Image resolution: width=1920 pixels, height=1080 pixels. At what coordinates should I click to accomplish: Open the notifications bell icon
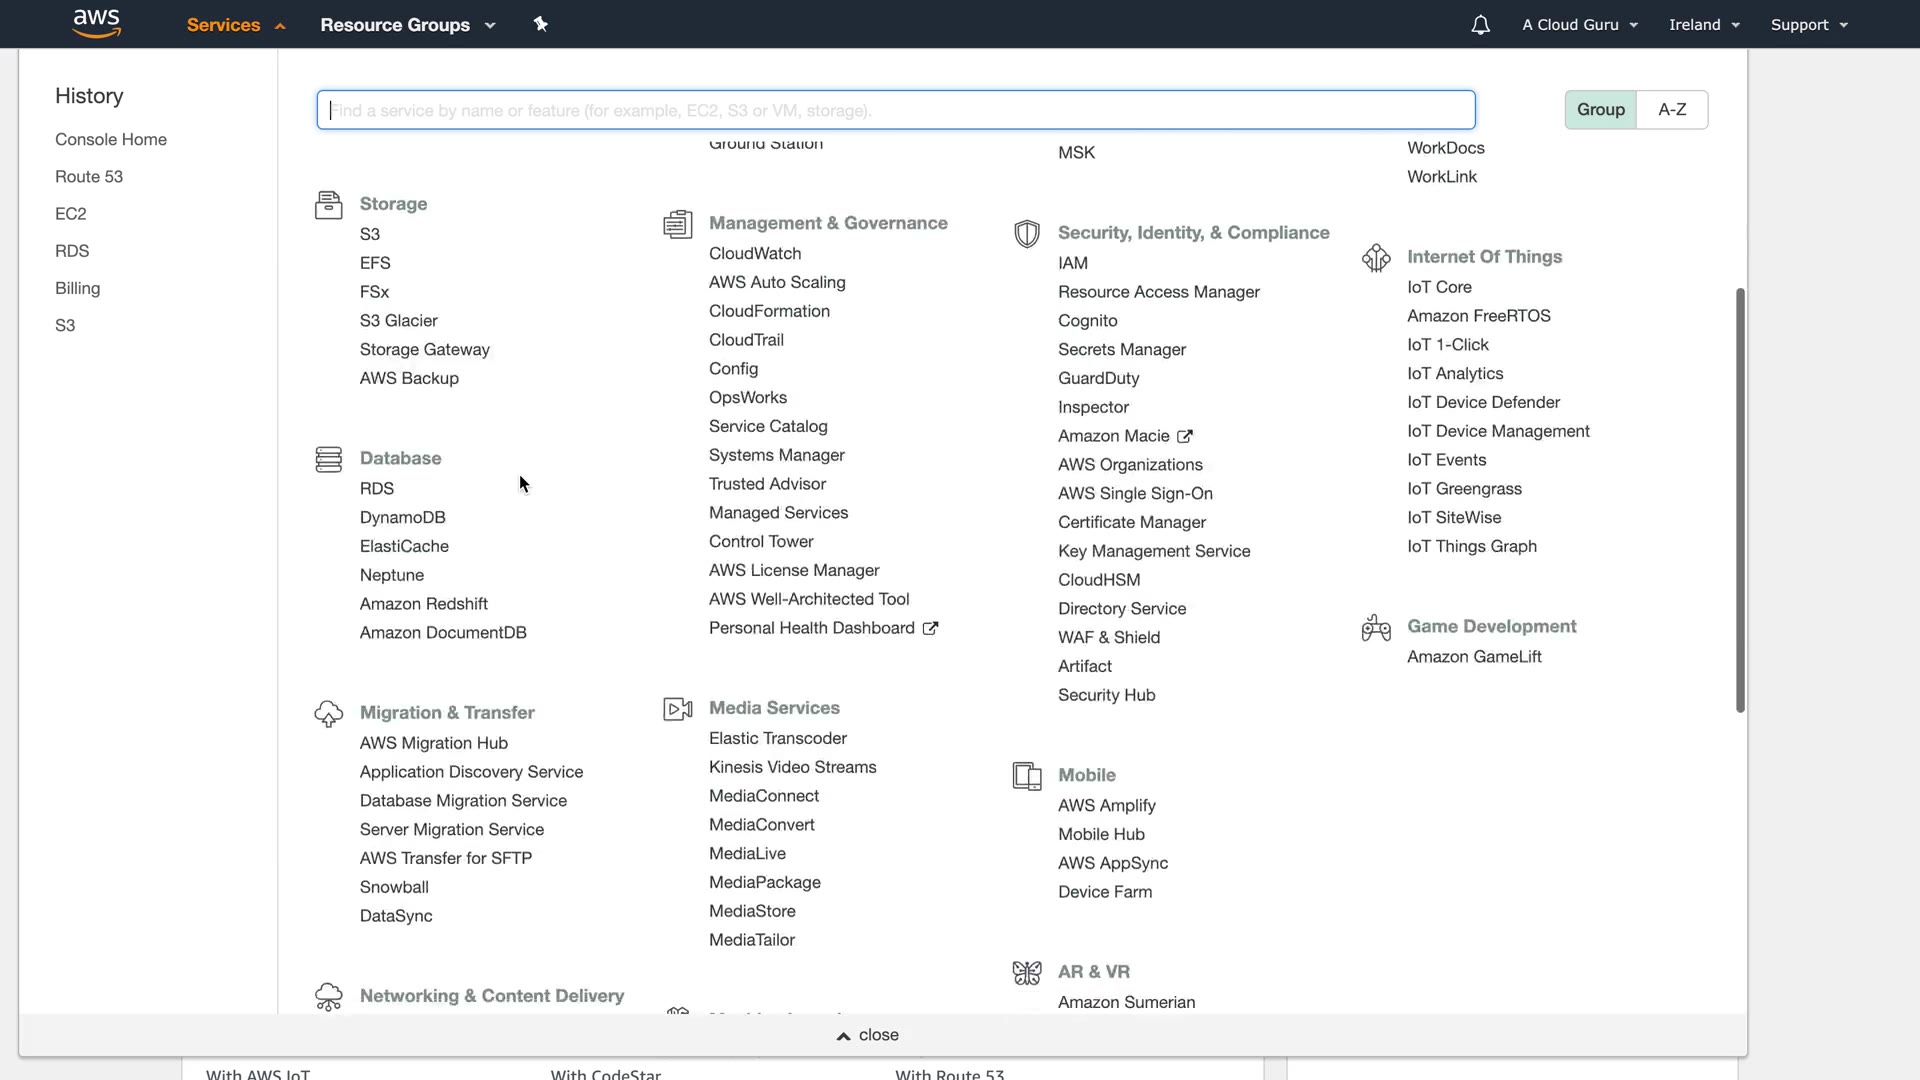click(x=1480, y=25)
